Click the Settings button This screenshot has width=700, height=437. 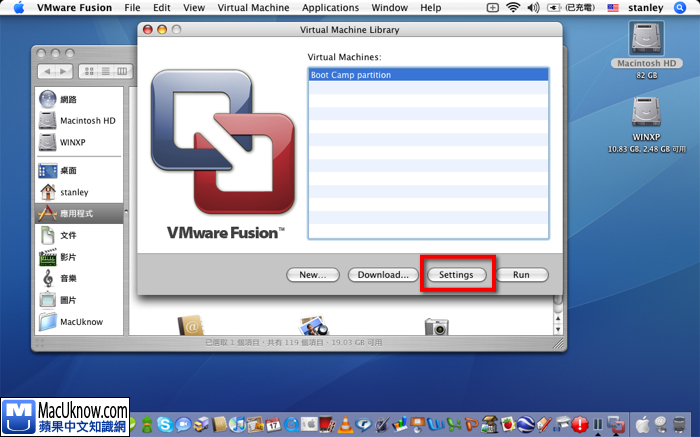click(456, 274)
